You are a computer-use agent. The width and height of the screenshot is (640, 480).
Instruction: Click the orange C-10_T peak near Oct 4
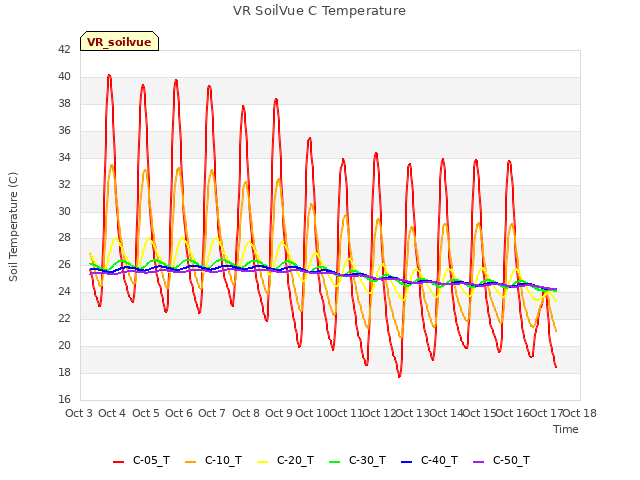click(x=112, y=166)
